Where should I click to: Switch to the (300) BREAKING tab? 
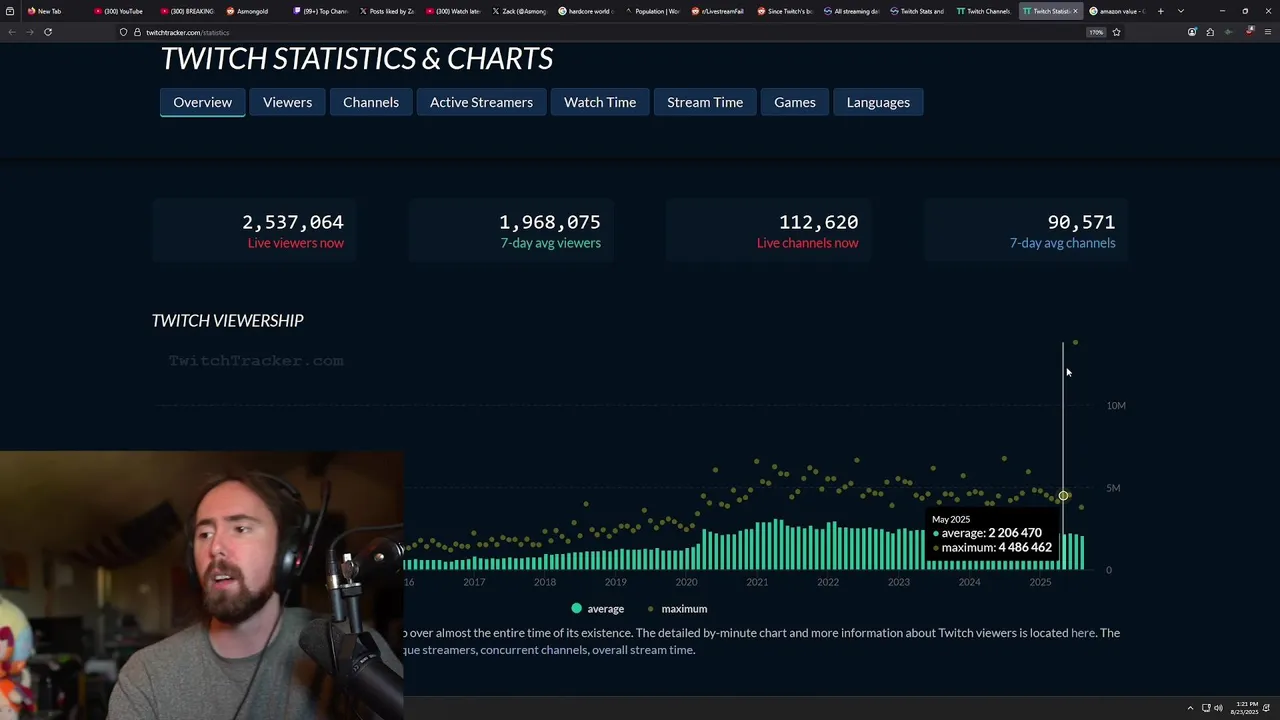pos(189,11)
